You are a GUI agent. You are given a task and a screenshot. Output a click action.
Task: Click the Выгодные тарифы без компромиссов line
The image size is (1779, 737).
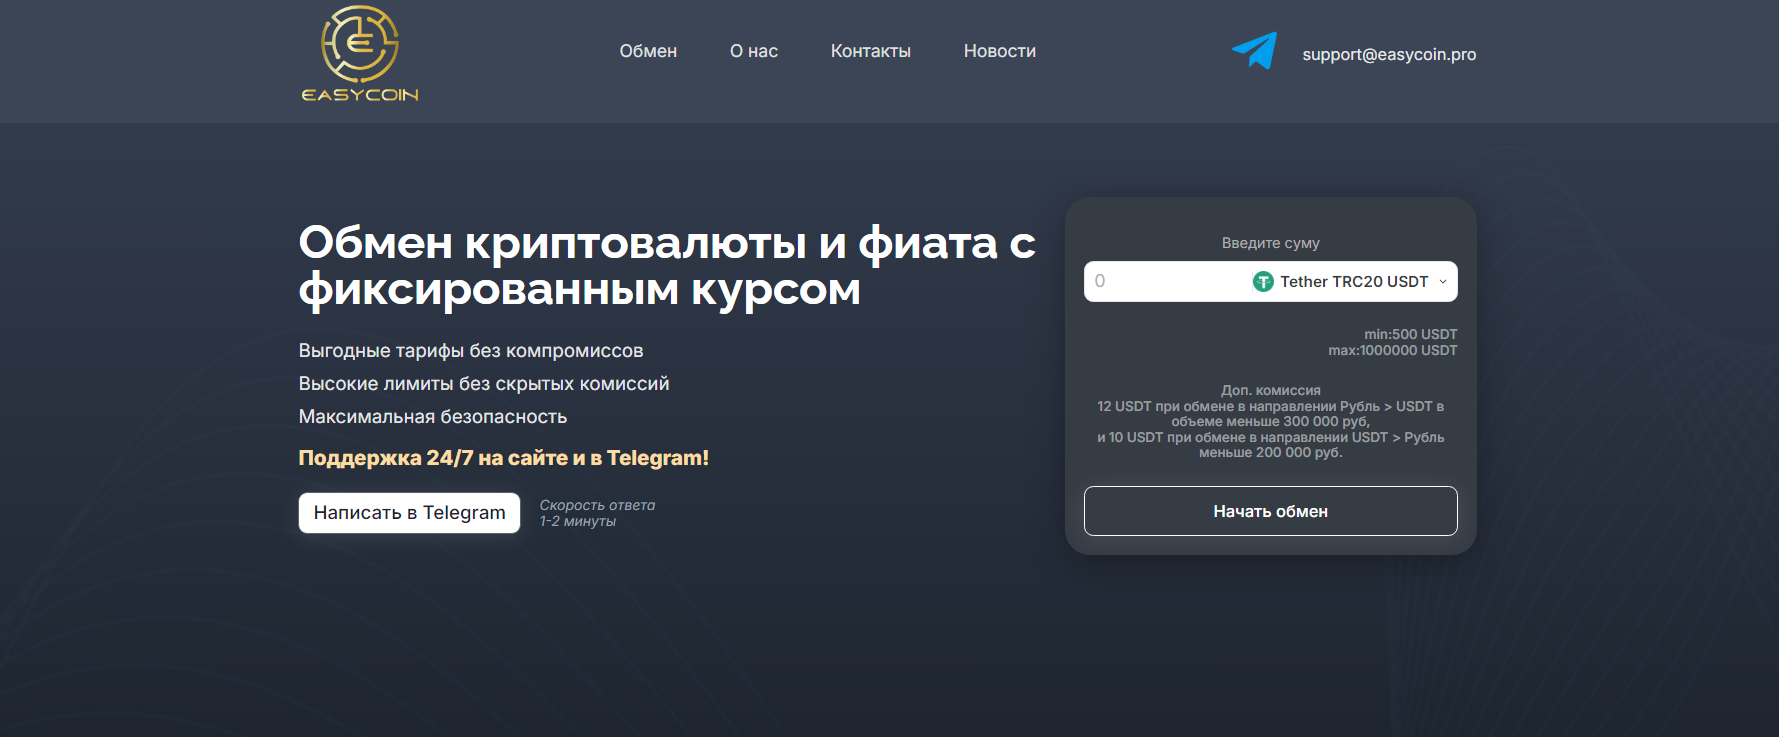[471, 351]
